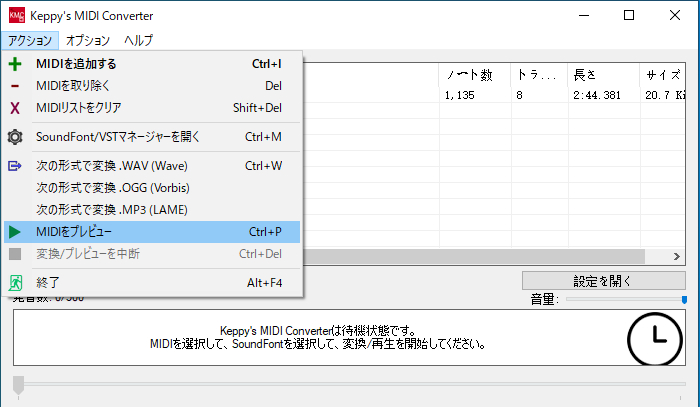Screen dimensions: 700x407
Task: Click the 設定を開く button
Action: 604,281
